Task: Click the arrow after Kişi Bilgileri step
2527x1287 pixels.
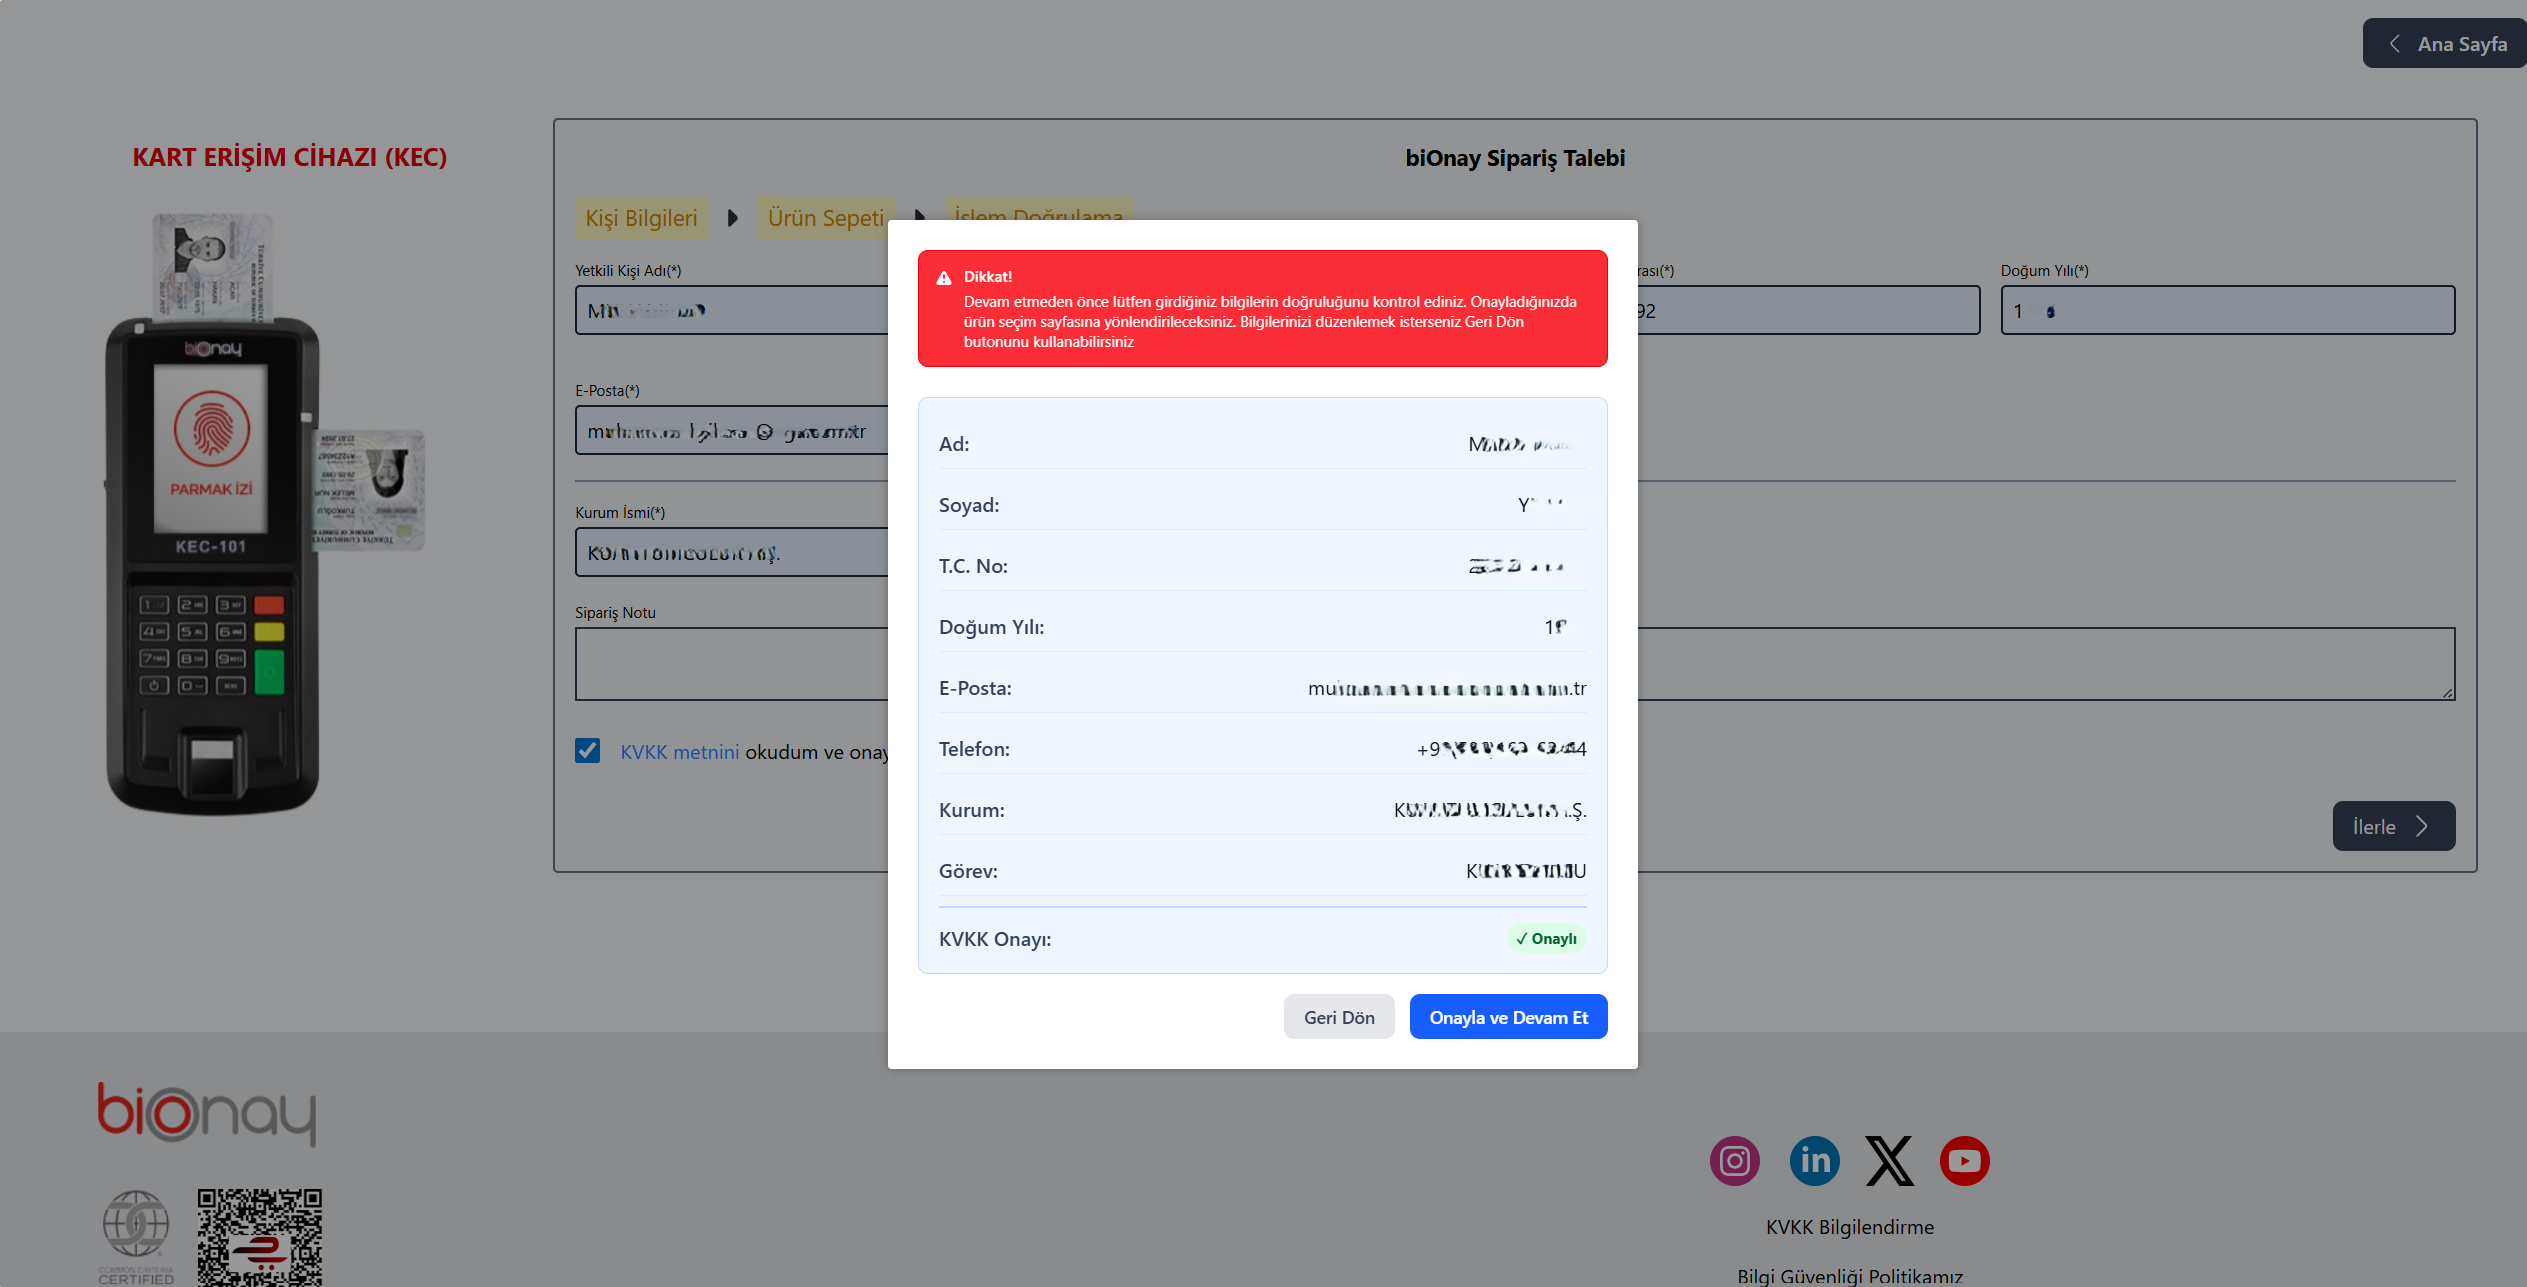Action: (x=732, y=218)
